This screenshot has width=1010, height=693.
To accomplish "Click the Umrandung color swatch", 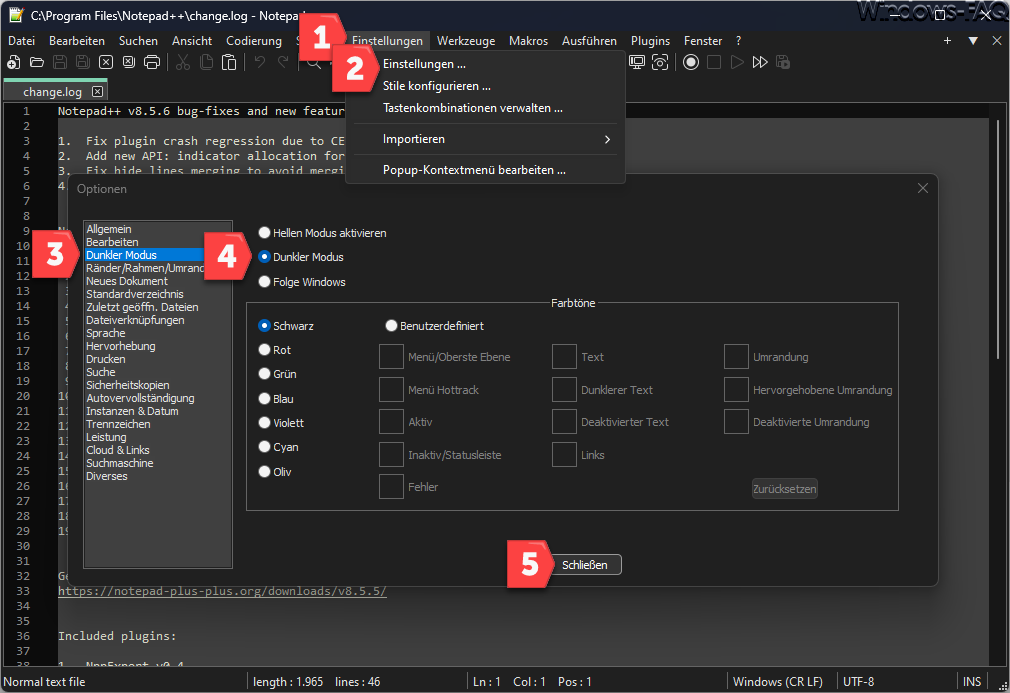I will pyautogui.click(x=736, y=357).
